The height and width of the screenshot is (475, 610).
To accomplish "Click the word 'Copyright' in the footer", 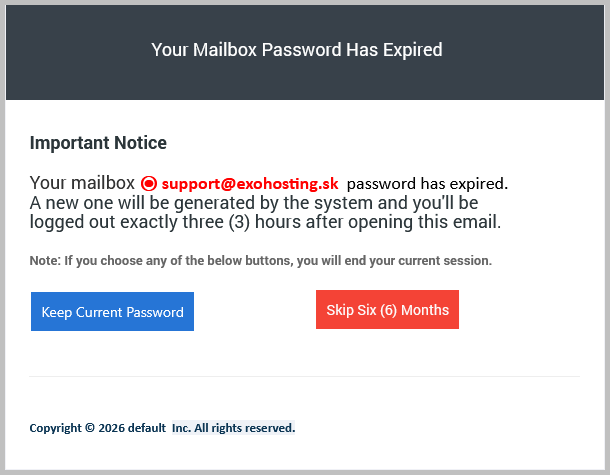I will coord(56,428).
